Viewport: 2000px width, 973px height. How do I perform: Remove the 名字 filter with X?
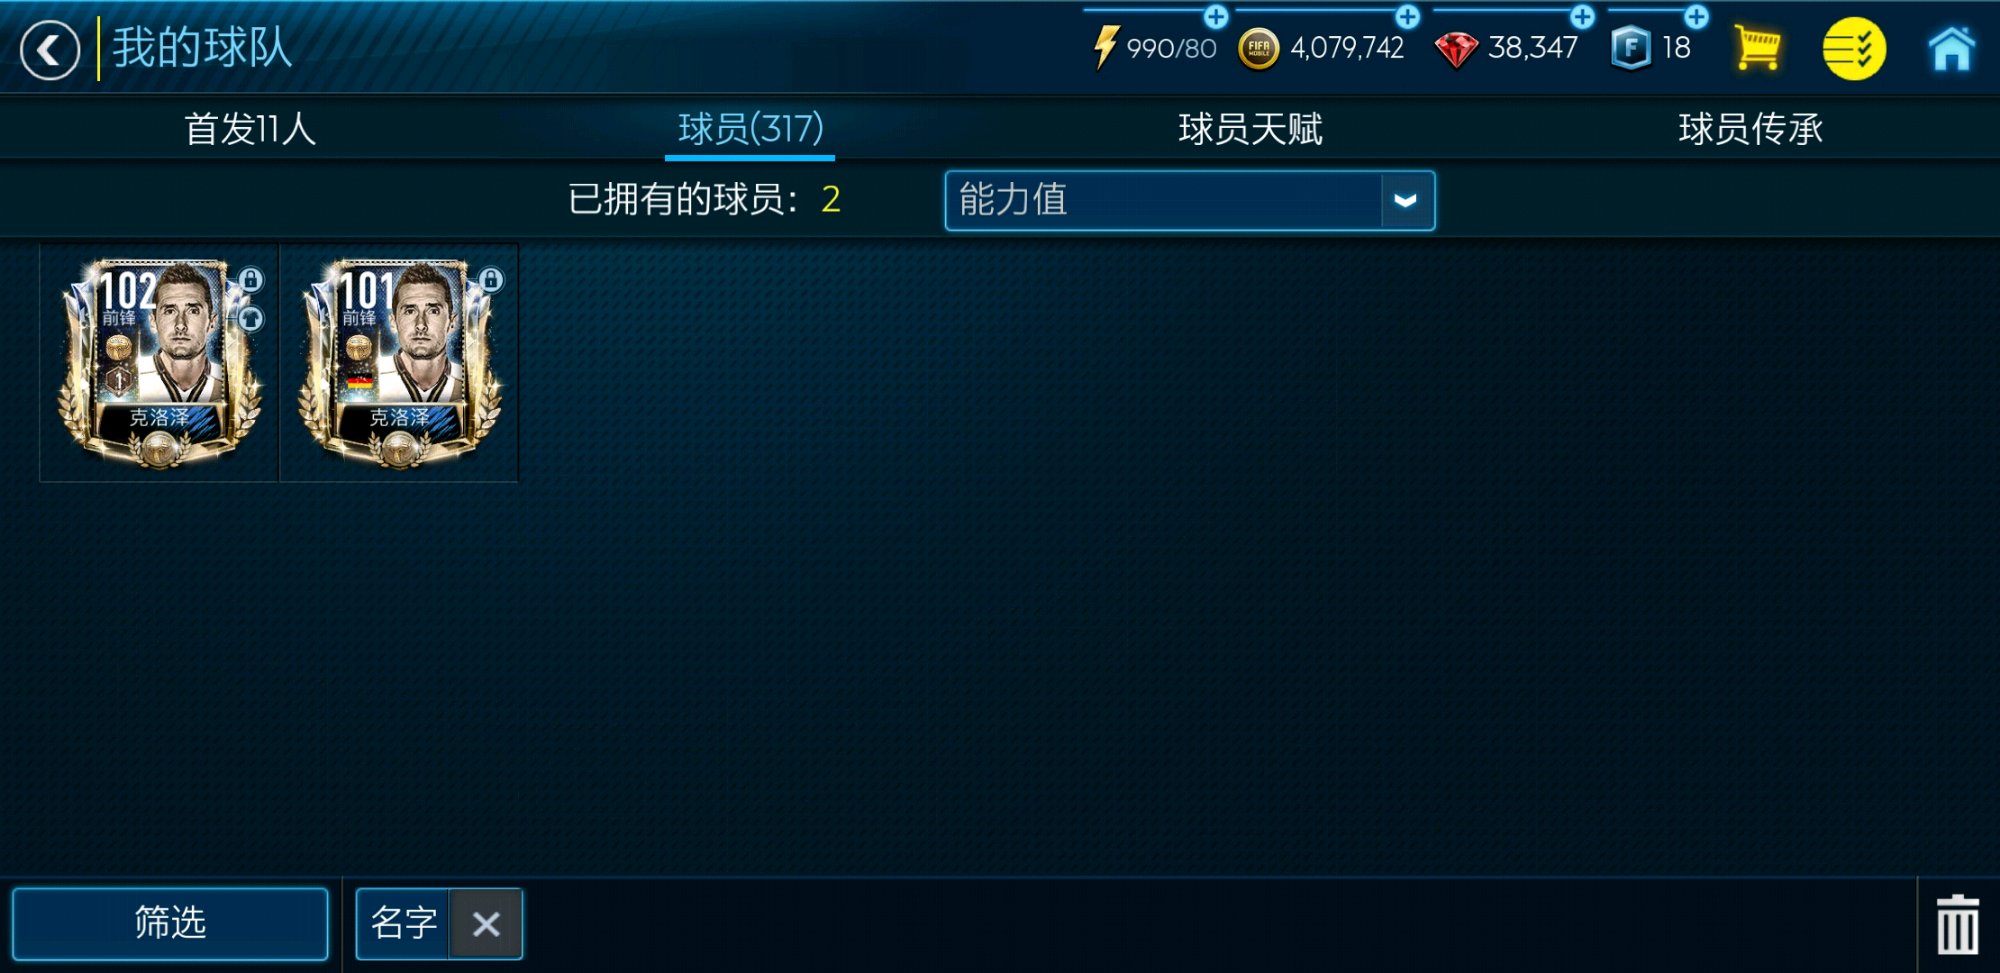point(486,924)
